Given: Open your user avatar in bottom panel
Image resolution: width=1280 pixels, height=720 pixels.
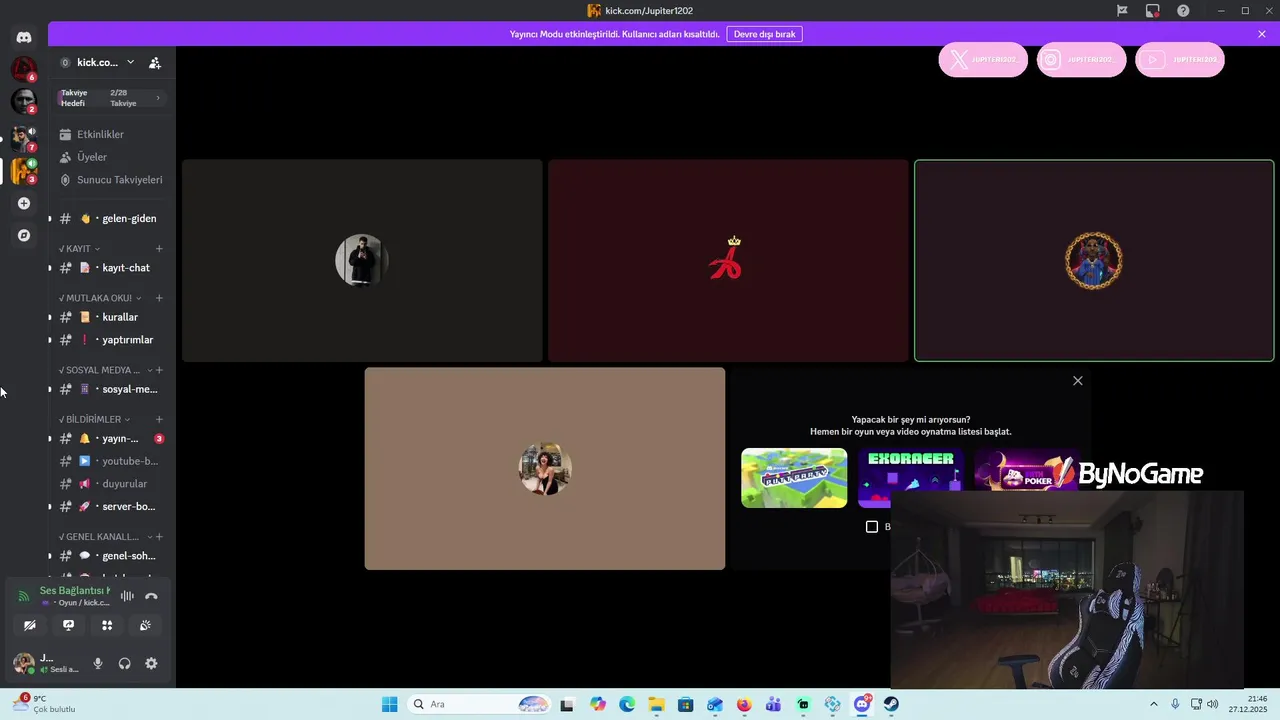Looking at the screenshot, I should pyautogui.click(x=23, y=663).
